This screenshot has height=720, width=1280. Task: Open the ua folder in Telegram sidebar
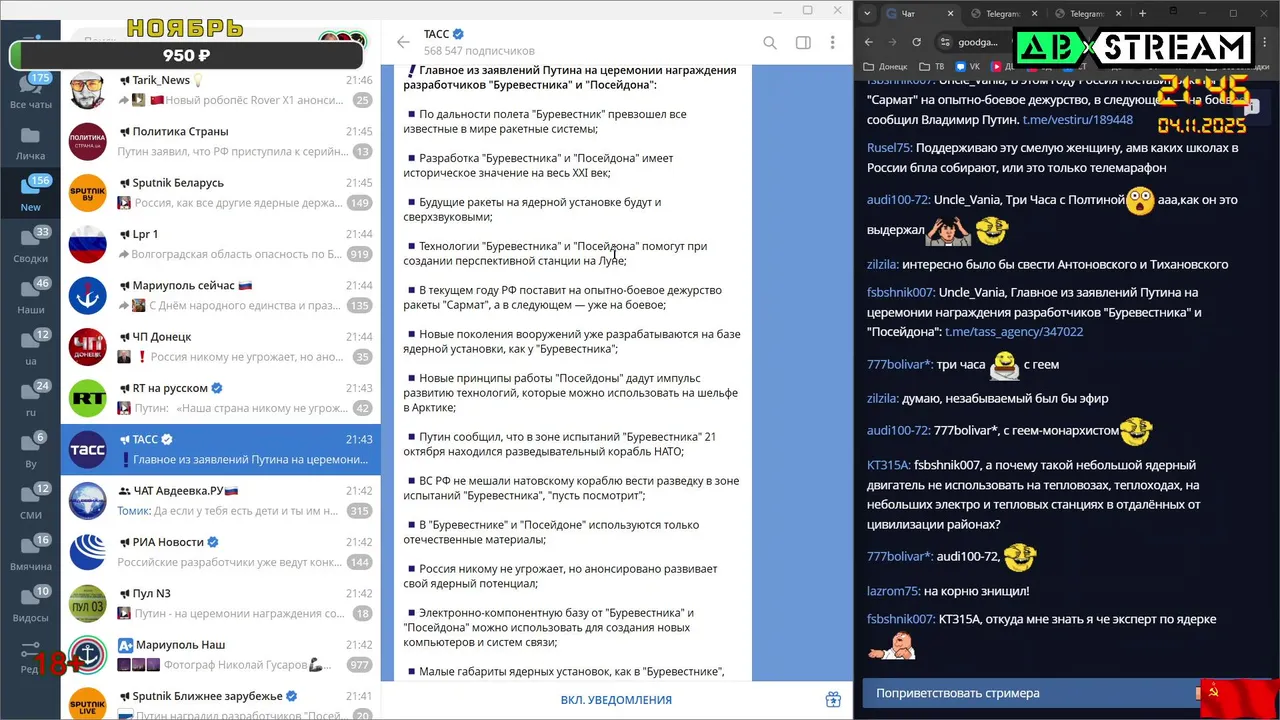(x=30, y=349)
